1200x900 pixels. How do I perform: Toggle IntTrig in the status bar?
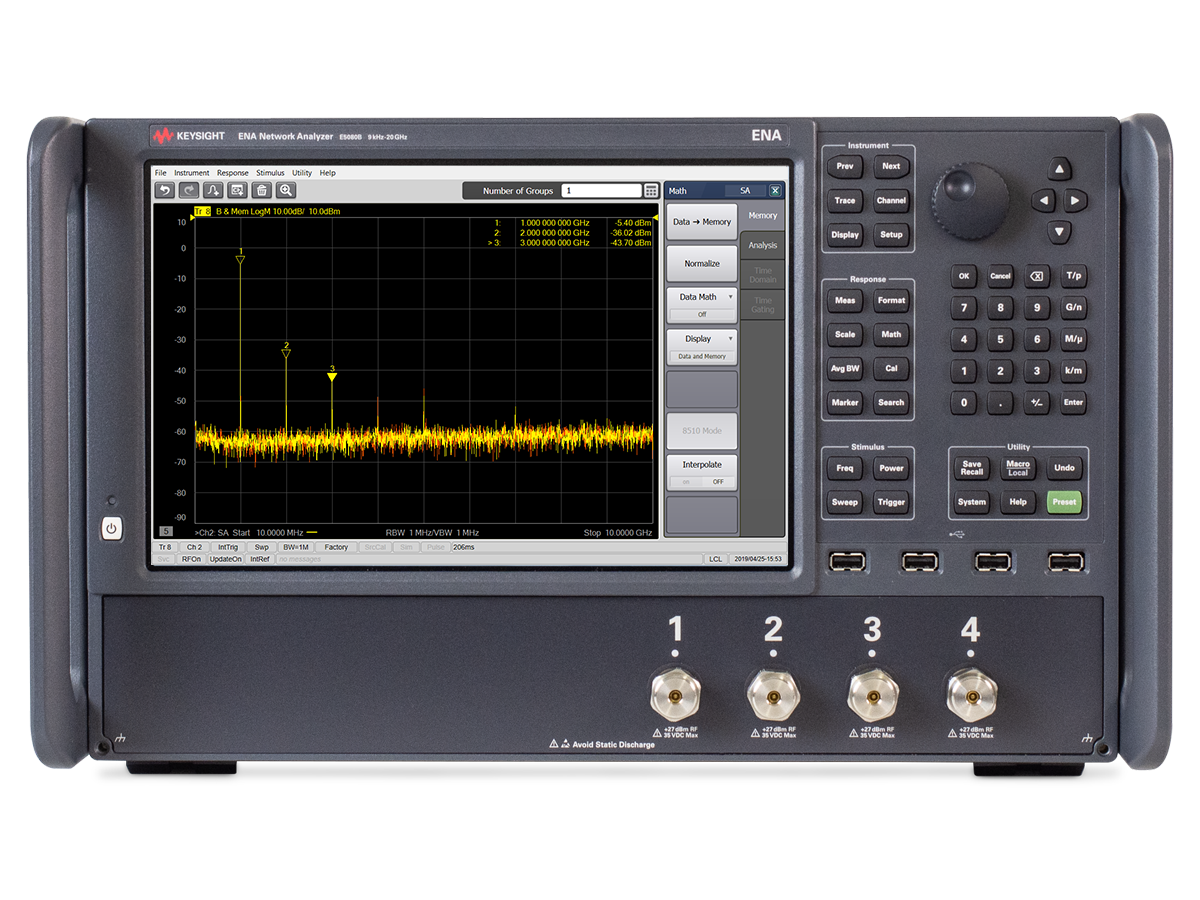click(228, 547)
